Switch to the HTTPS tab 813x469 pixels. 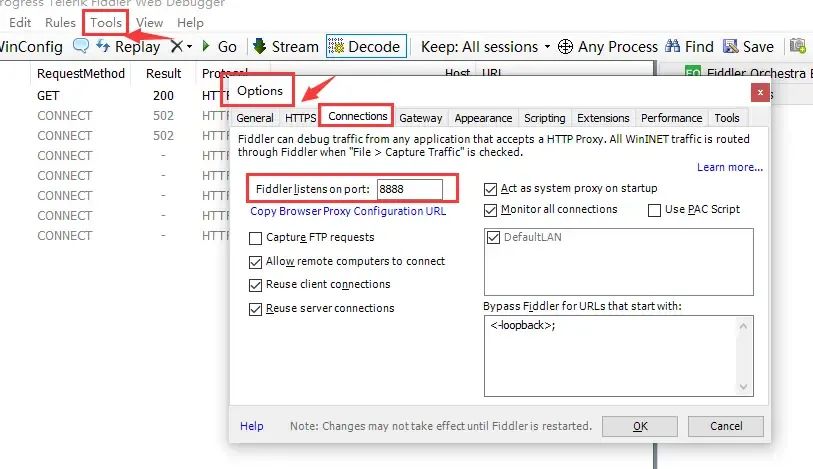pos(300,118)
